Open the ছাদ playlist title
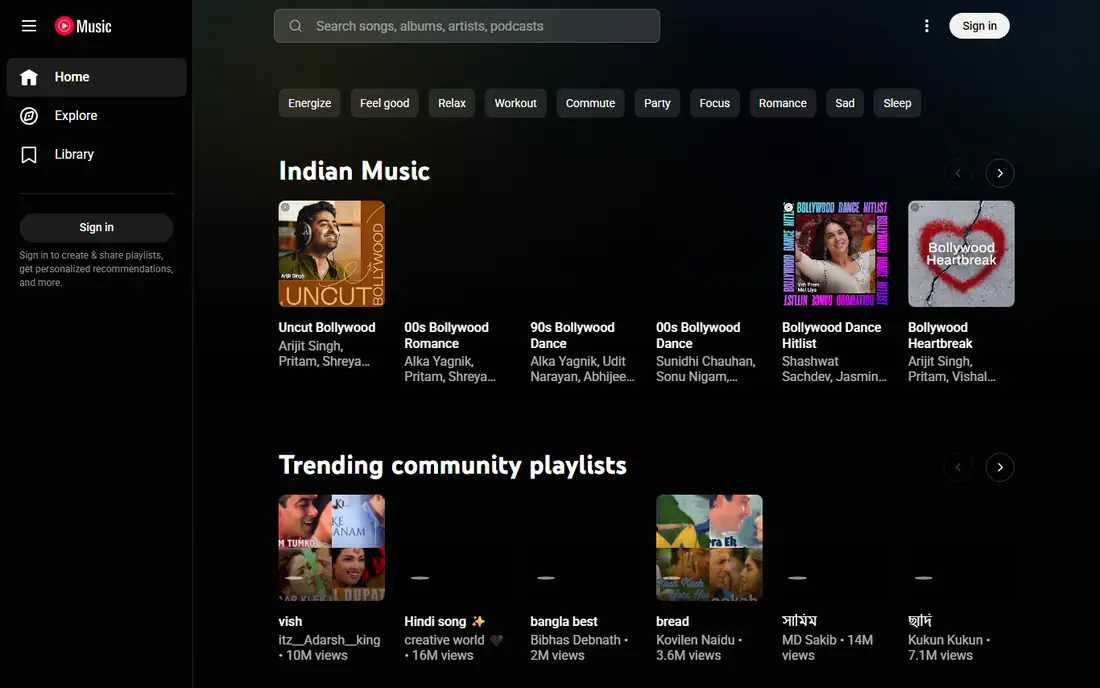Image resolution: width=1100 pixels, height=688 pixels. 920,621
